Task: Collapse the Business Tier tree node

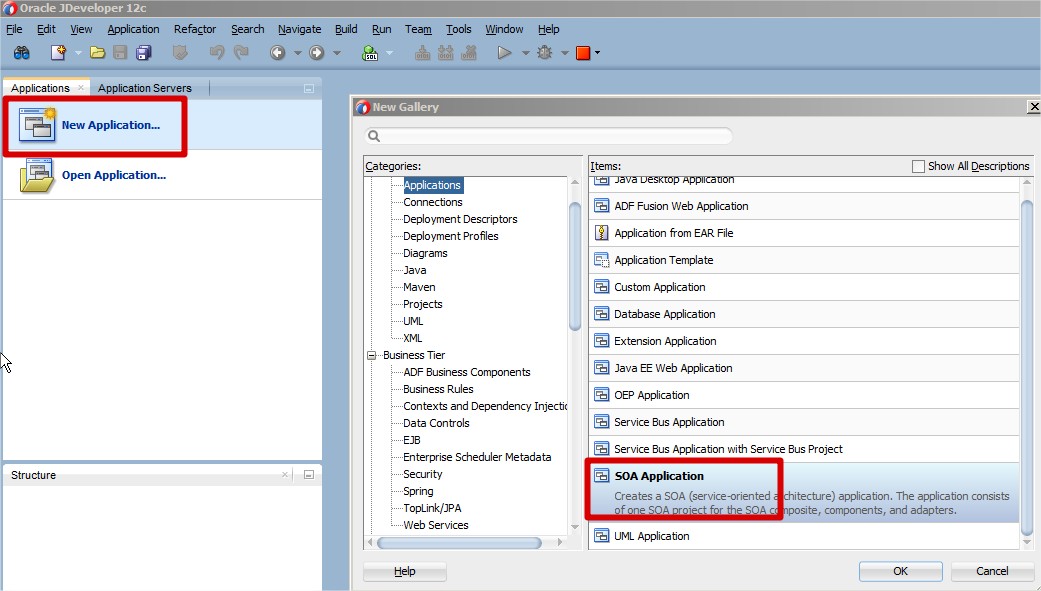Action: (x=372, y=355)
